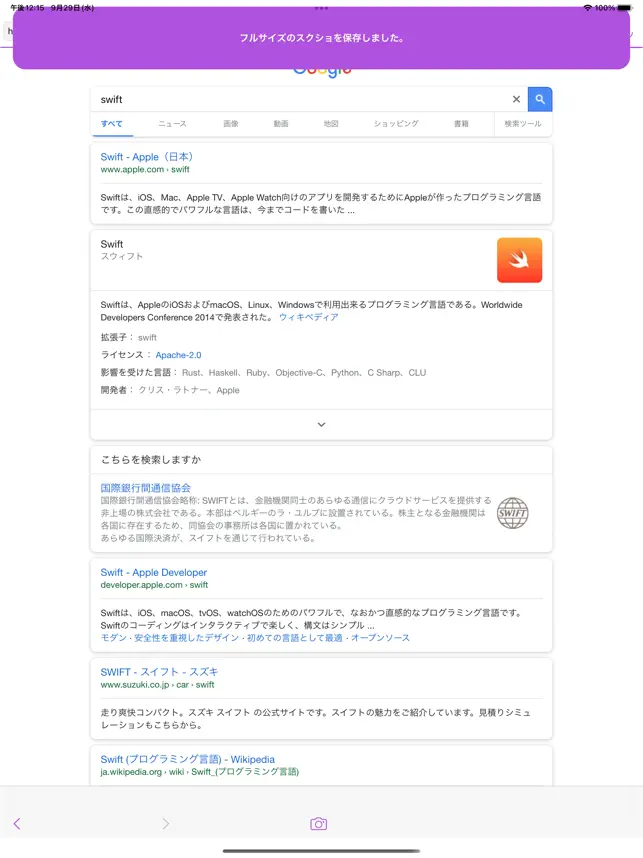Go forward with the right arrow
The image size is (643, 858).
[x=166, y=824]
